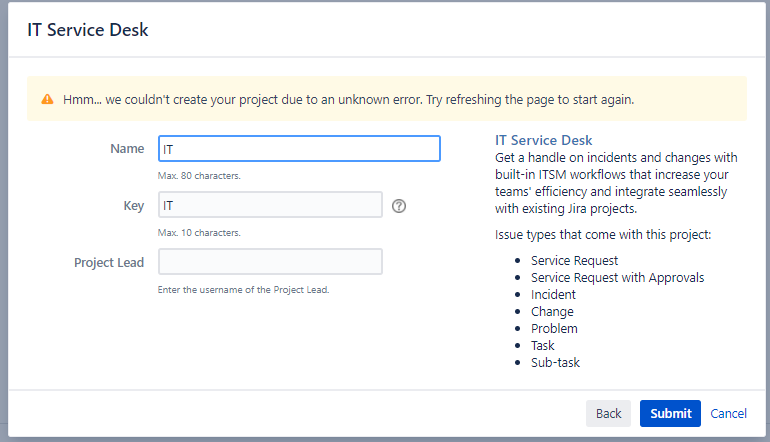Screen dimensions: 770x442
Task: Focus the Name input field
Action: [299, 148]
